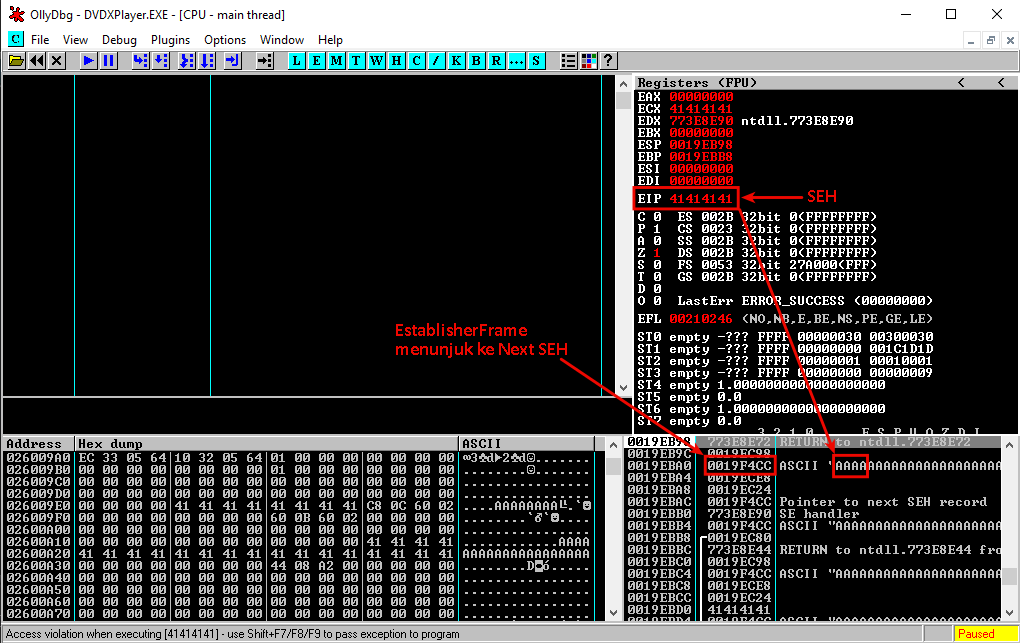Click the Hex dump column header
Image resolution: width=1020 pixels, height=643 pixels.
tap(267, 444)
